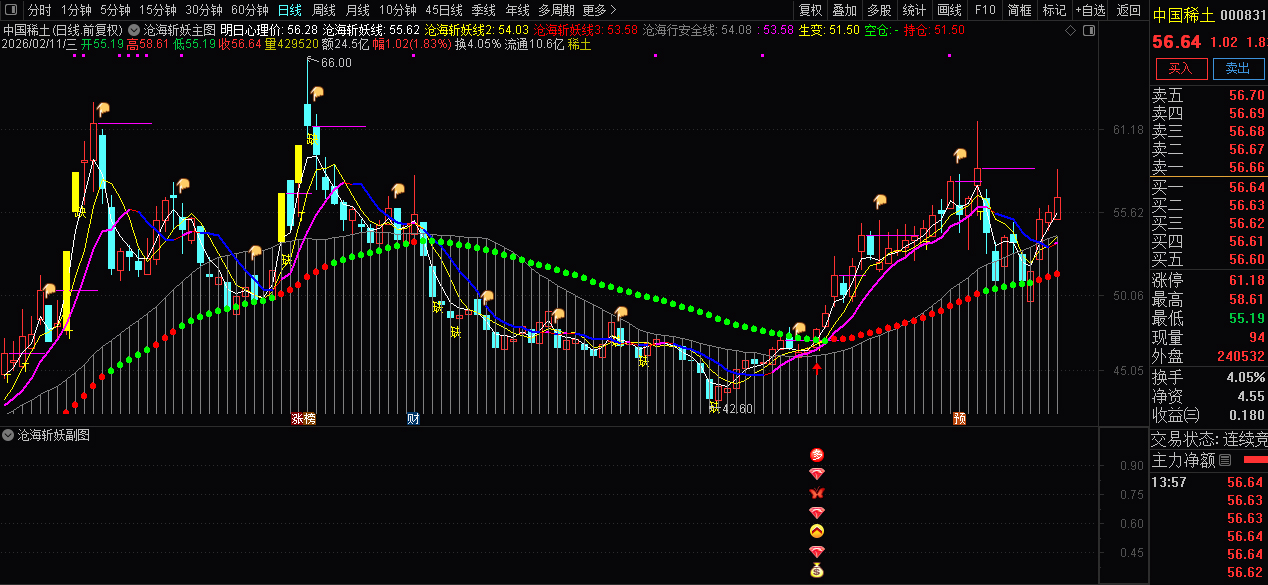Click the 中国稀土 stock name header
The width and height of the screenshot is (1268, 585).
(1184, 15)
